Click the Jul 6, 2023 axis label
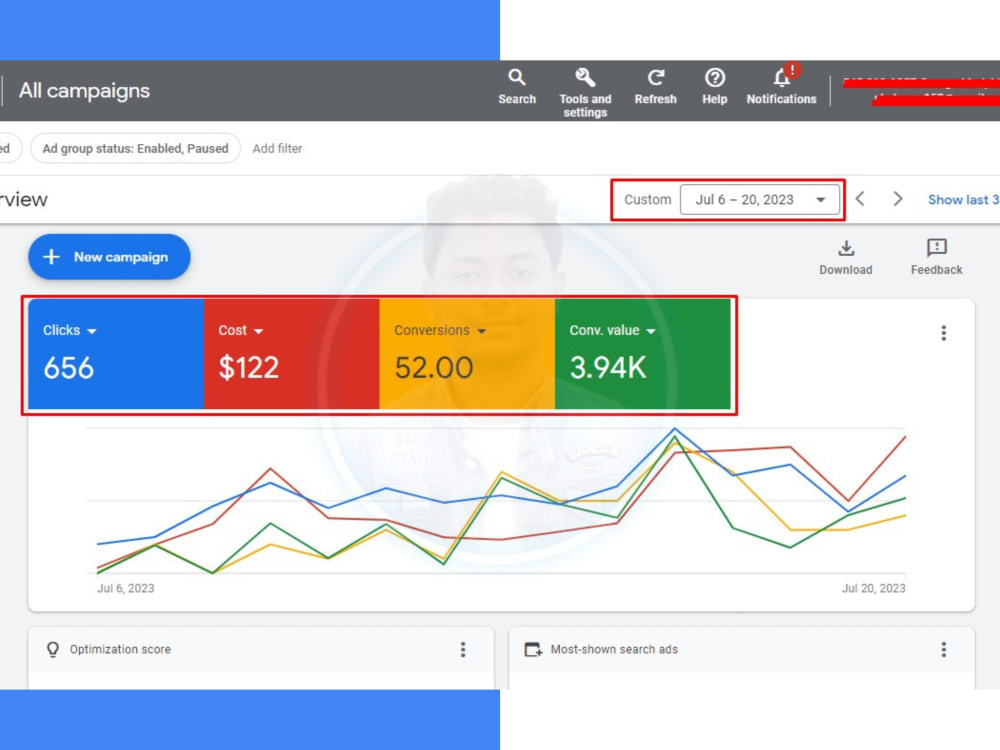1000x750 pixels. click(x=126, y=588)
